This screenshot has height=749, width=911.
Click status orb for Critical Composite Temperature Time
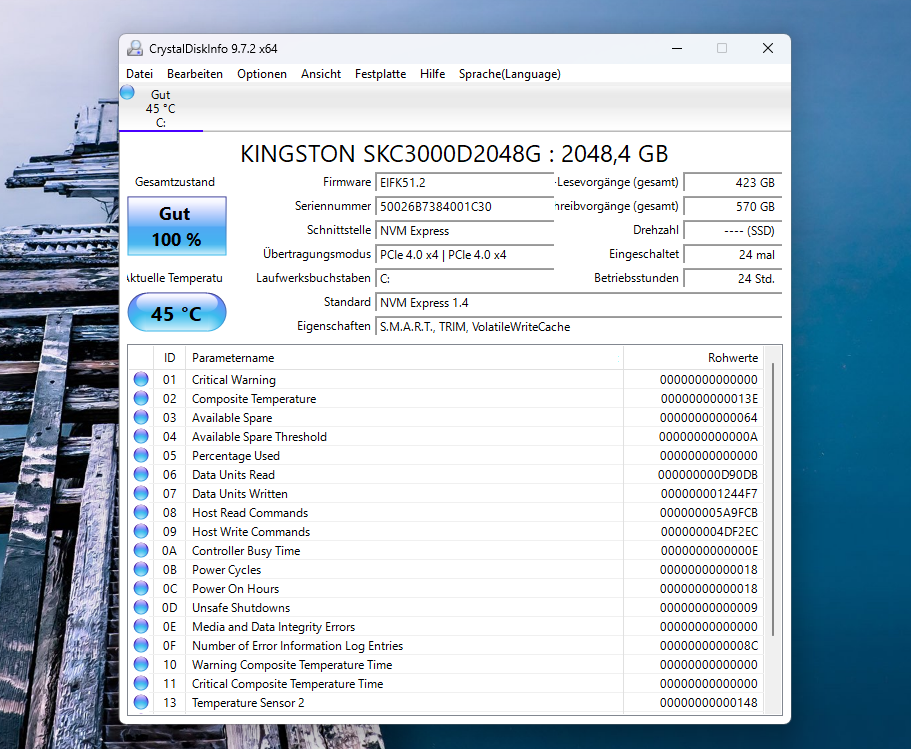pos(141,683)
